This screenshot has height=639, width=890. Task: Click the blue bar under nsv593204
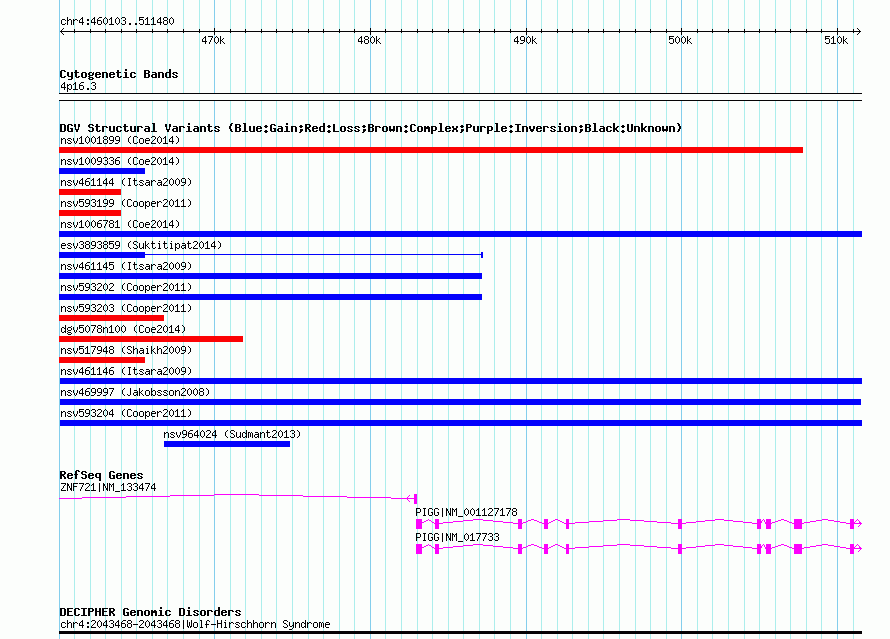click(460, 423)
